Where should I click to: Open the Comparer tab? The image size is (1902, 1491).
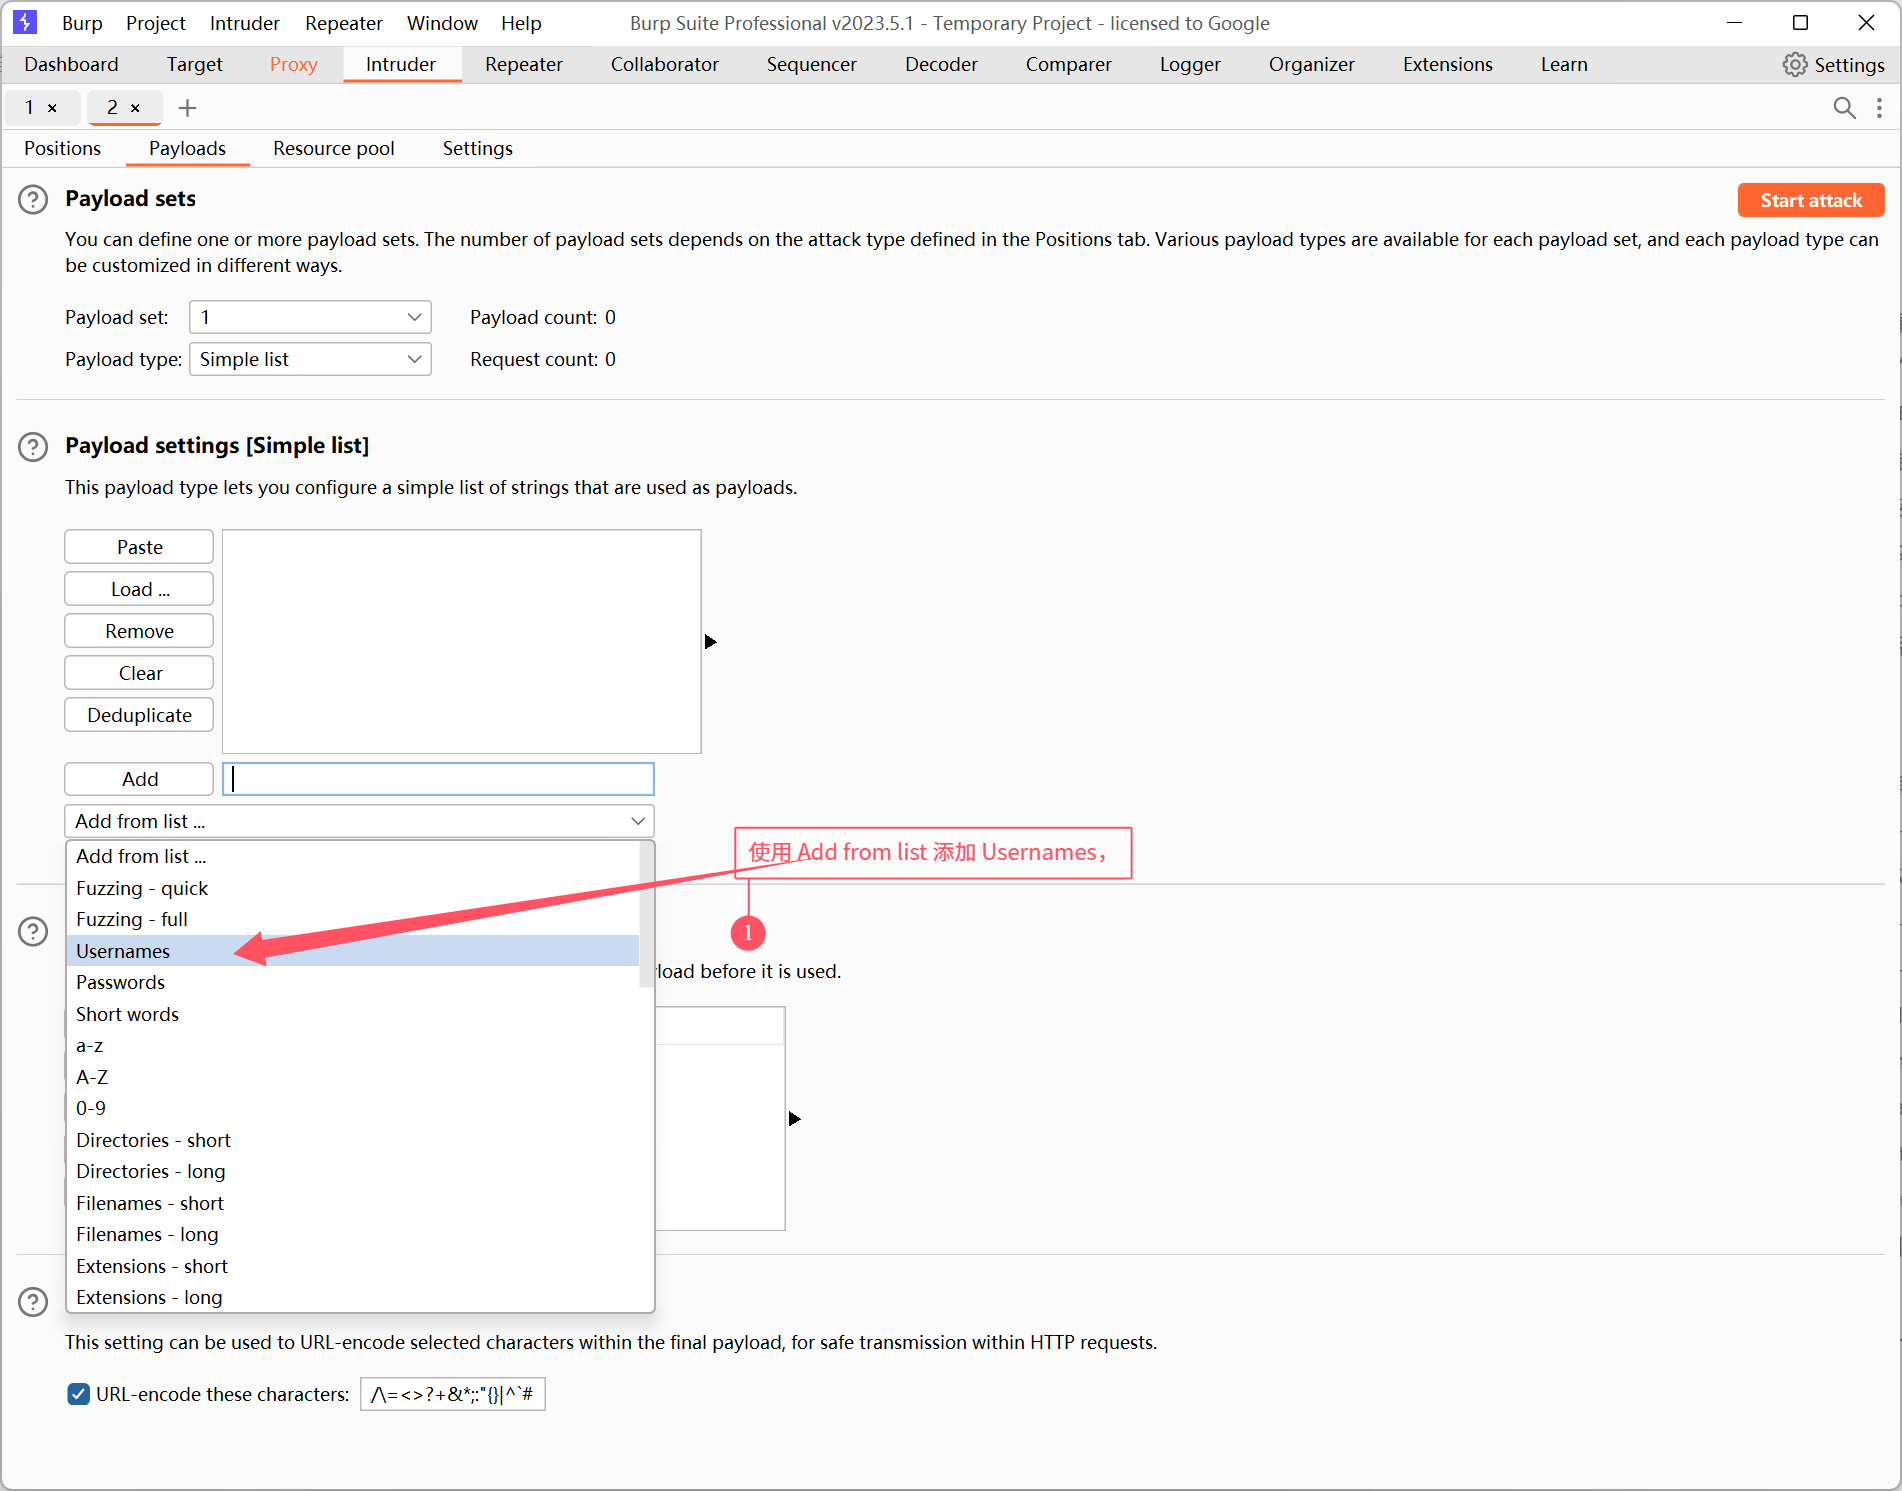pos(1069,65)
